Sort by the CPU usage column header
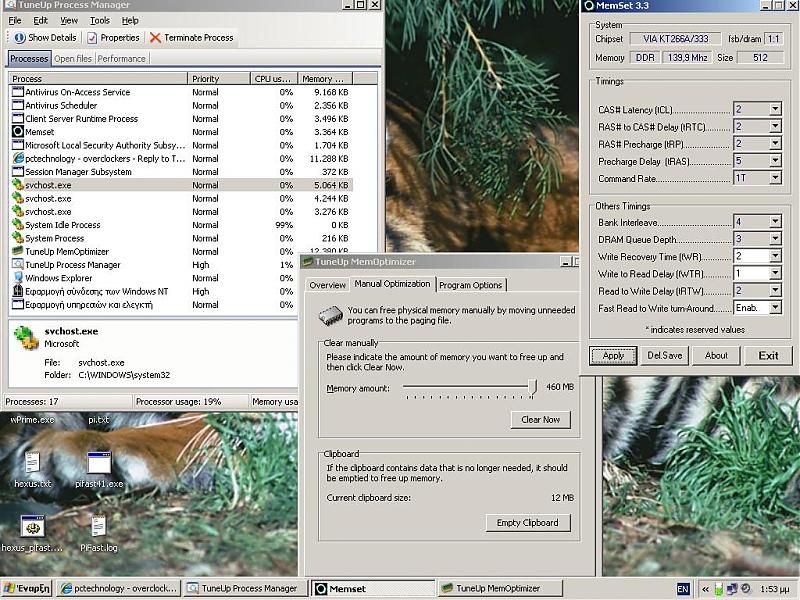This screenshot has width=800, height=600. (x=273, y=79)
